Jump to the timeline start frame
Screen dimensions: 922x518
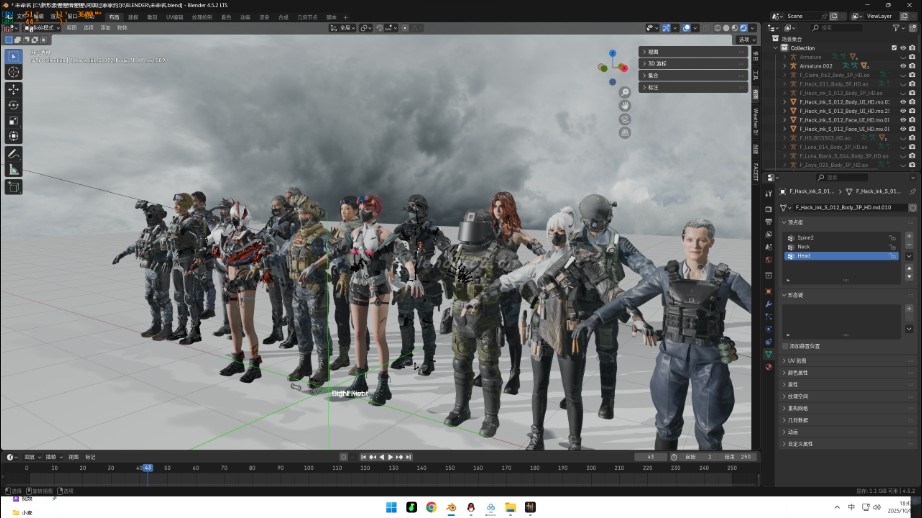pyautogui.click(x=363, y=457)
